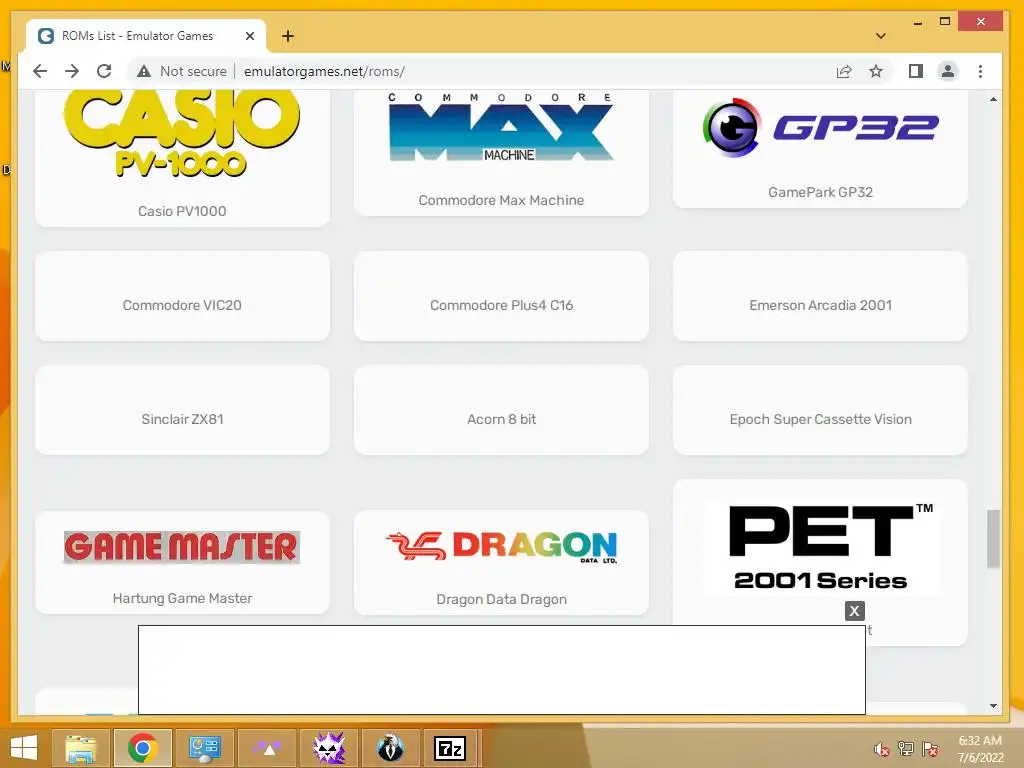
Task: Open the Casio PV-1000 logo card
Action: tap(182, 135)
